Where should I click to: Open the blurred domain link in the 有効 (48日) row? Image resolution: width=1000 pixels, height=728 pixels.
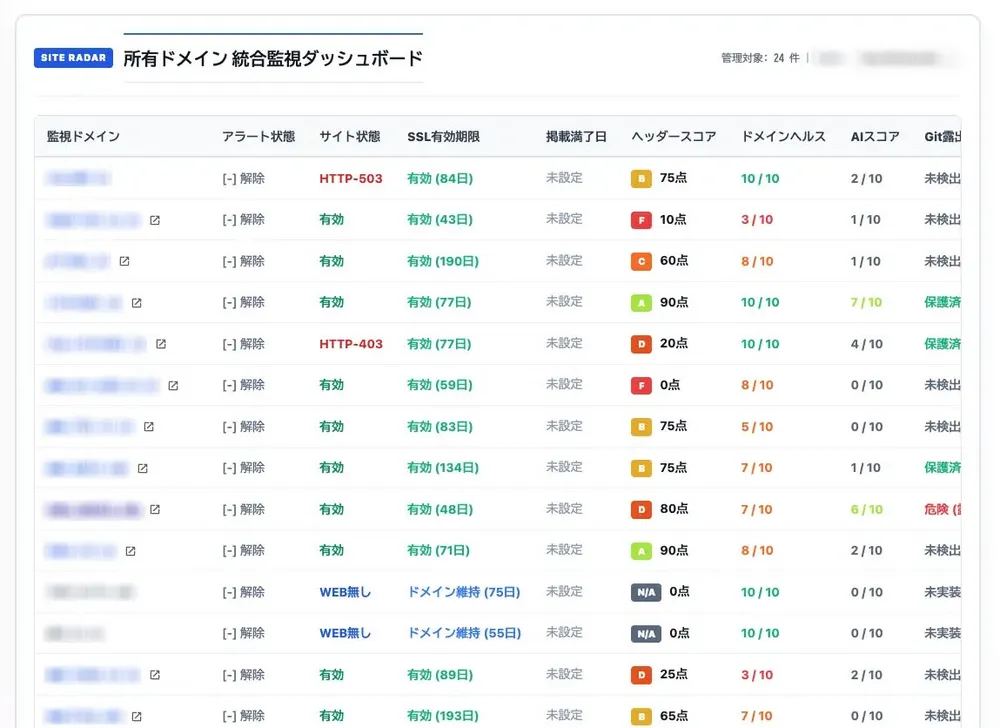pyautogui.click(x=94, y=509)
